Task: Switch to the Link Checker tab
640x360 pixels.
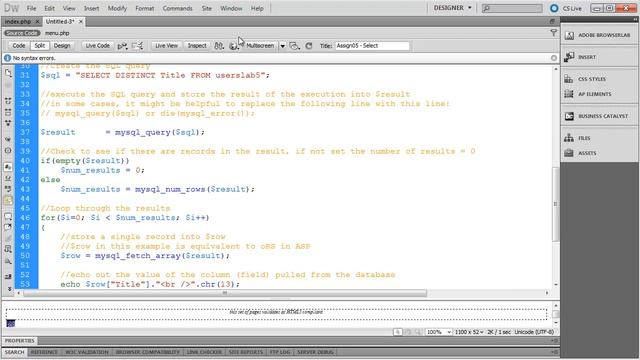Action: (204, 352)
